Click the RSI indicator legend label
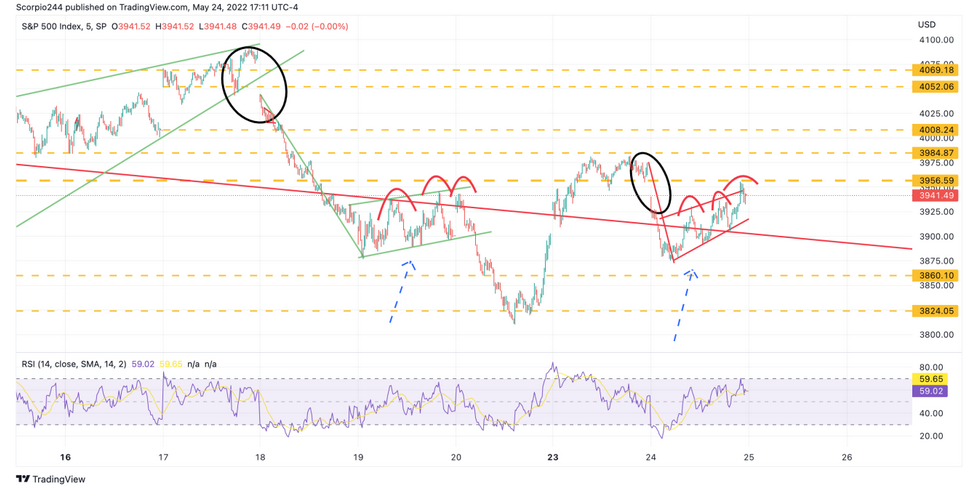 pos(74,364)
